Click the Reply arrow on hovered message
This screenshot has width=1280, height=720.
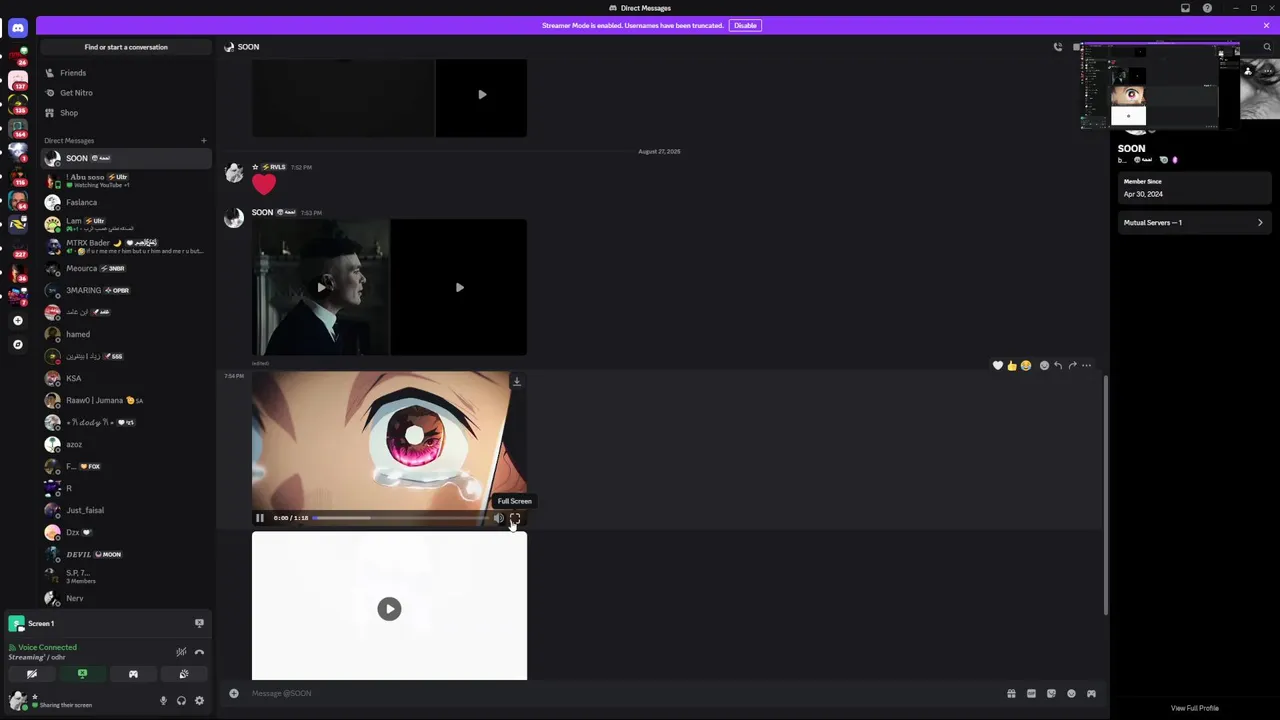(1058, 366)
